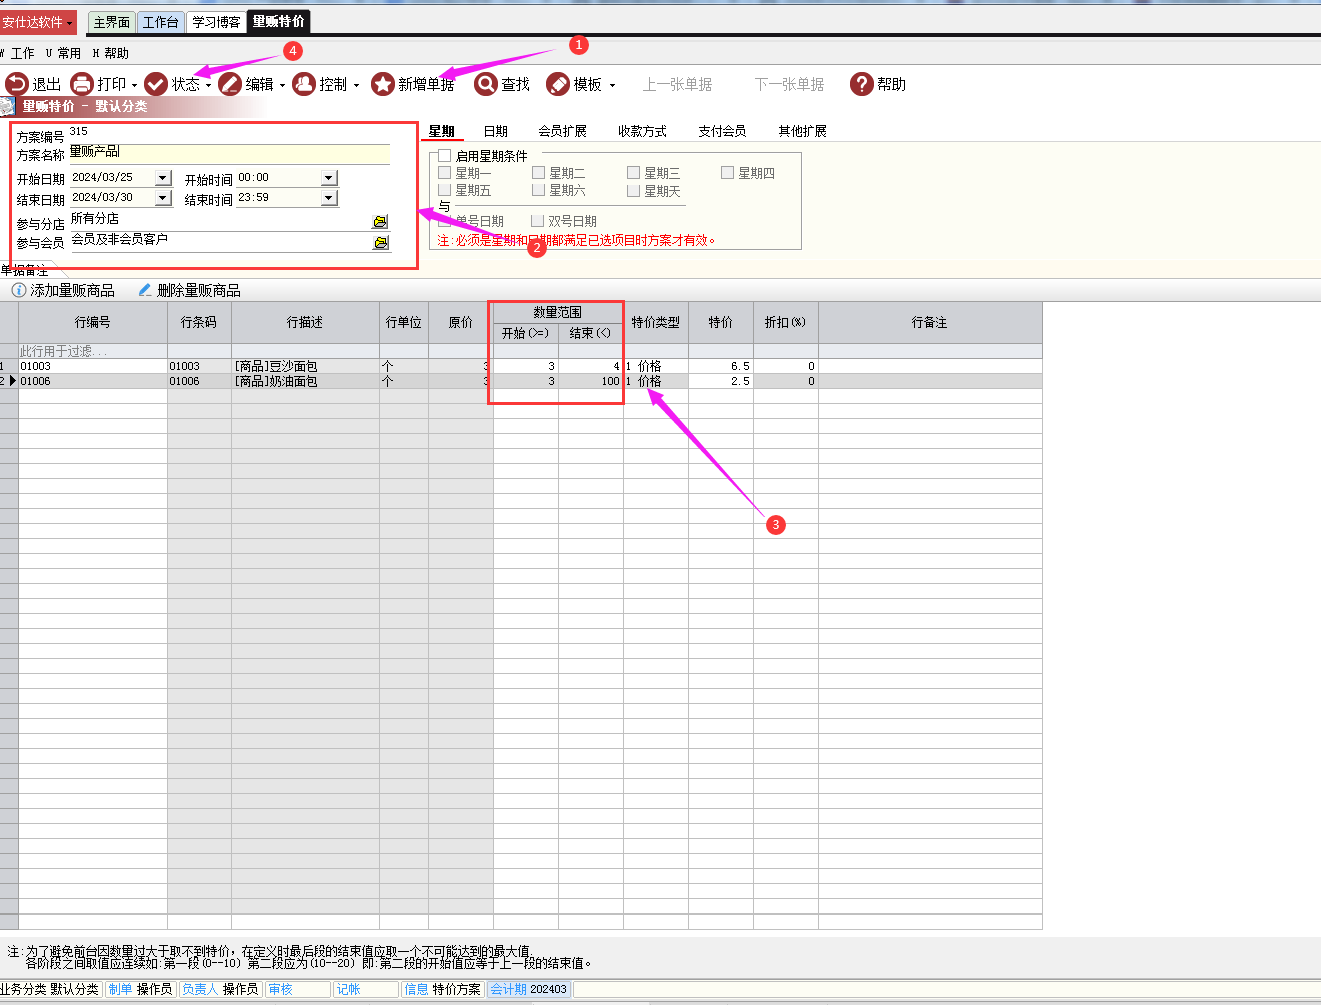The image size is (1321, 1005).
Task: Check the 星期天 checkbox
Action: click(x=633, y=191)
